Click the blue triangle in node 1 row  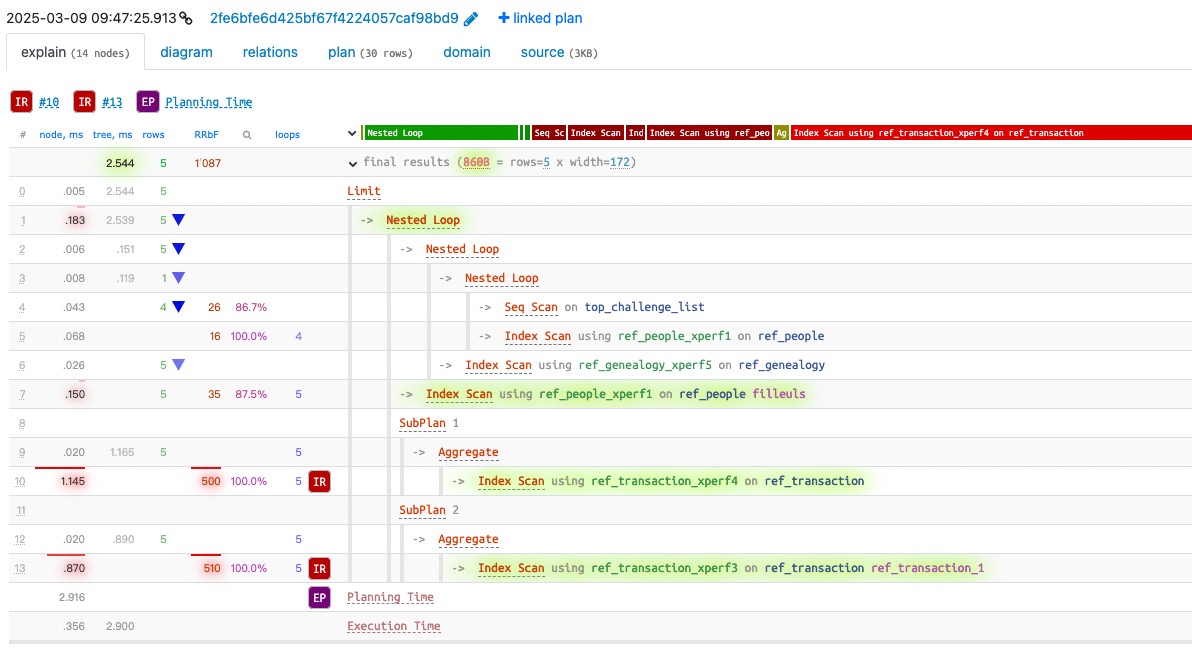178,220
